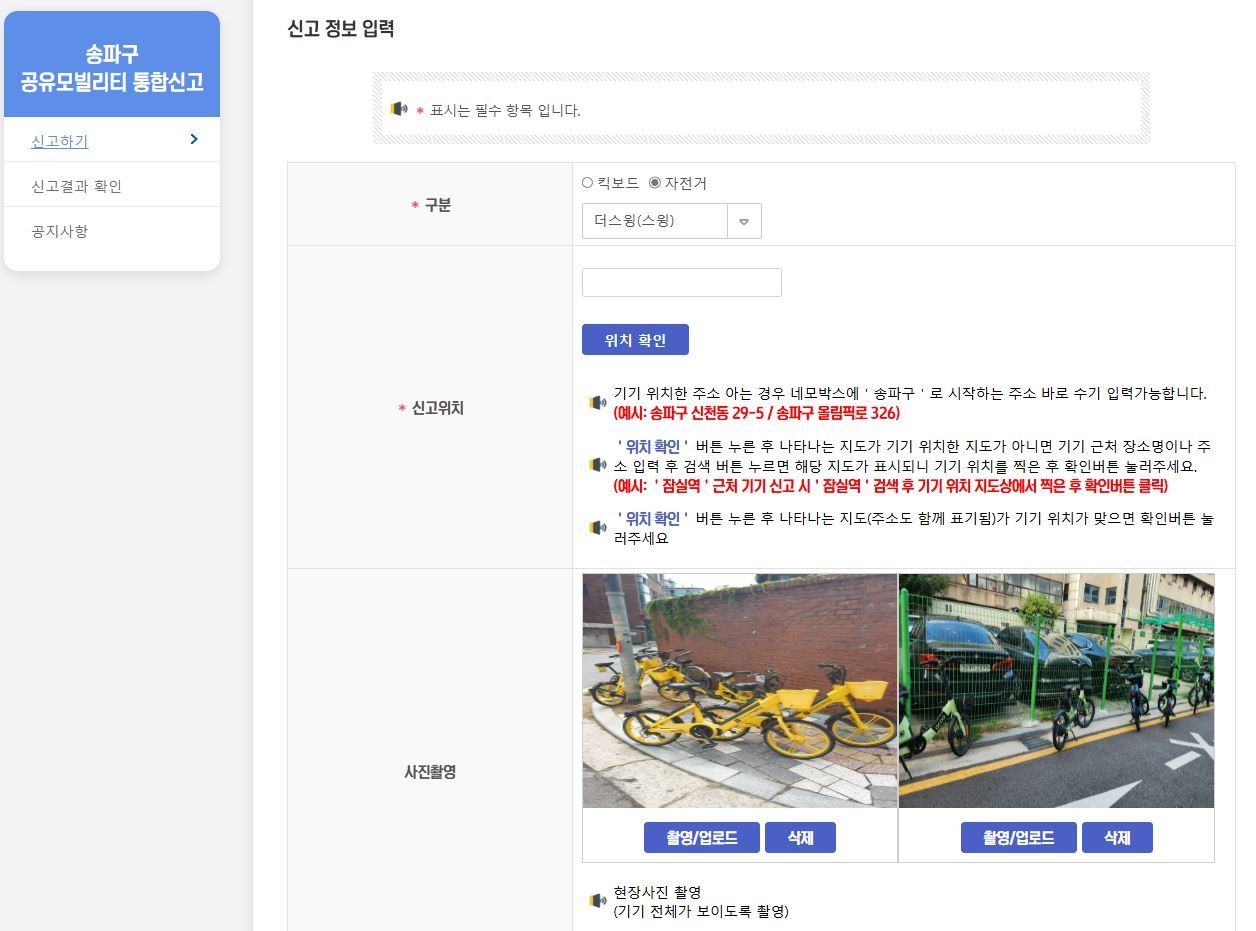Click megaphone icon beside 기기 위치한 주소 text
Image resolution: width=1256 pixels, height=931 pixels.
point(598,403)
